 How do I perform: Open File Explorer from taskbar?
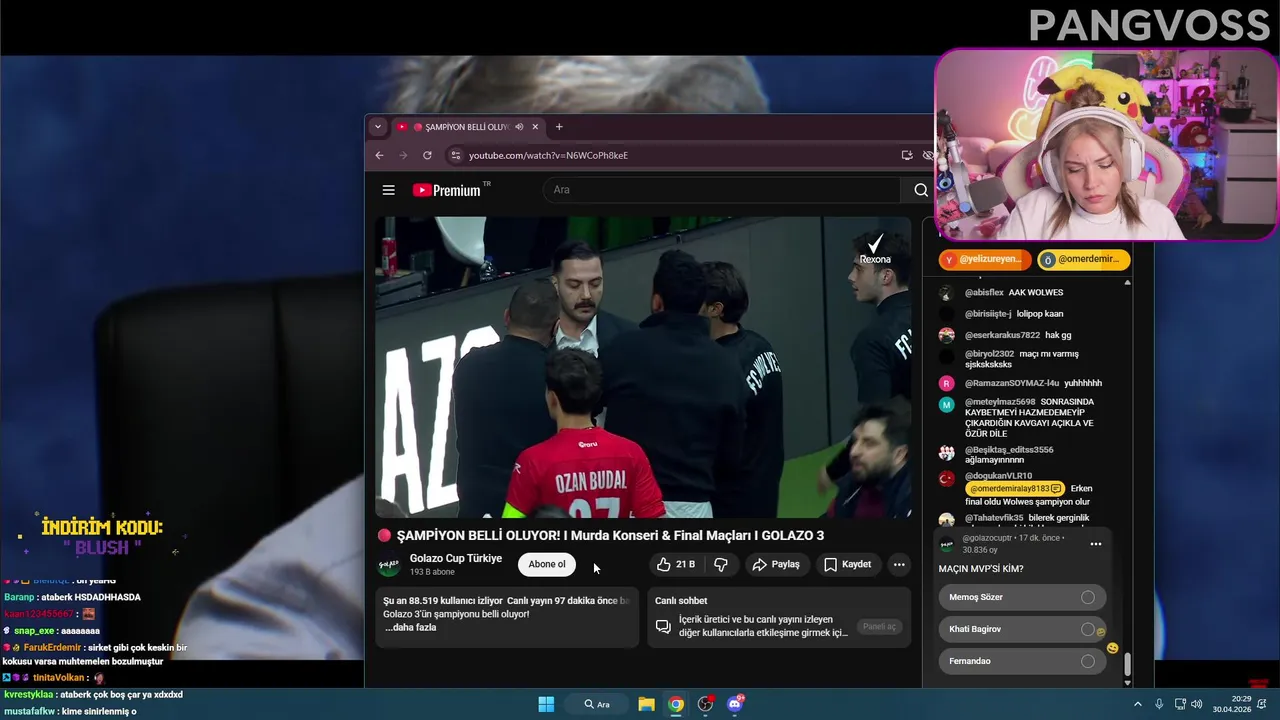point(647,704)
